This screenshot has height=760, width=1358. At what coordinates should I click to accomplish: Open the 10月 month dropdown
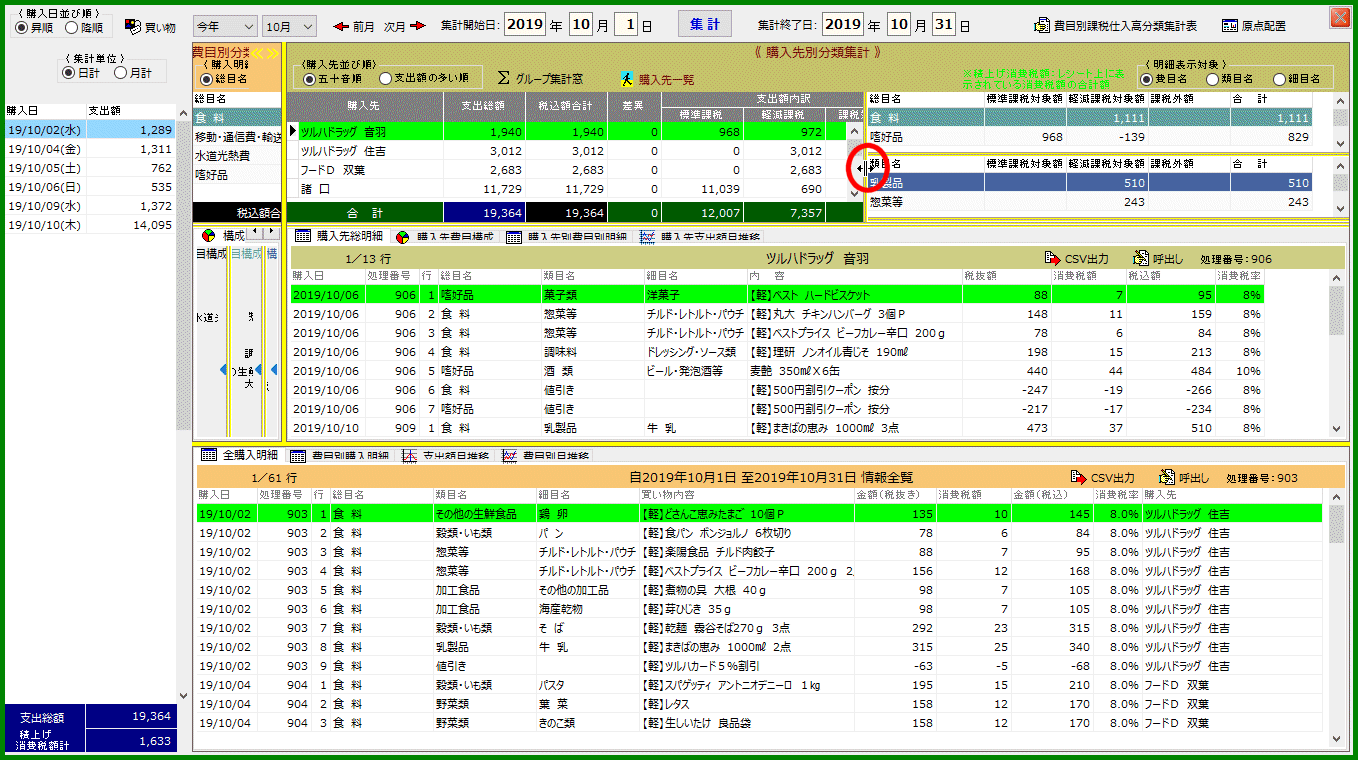[x=289, y=26]
